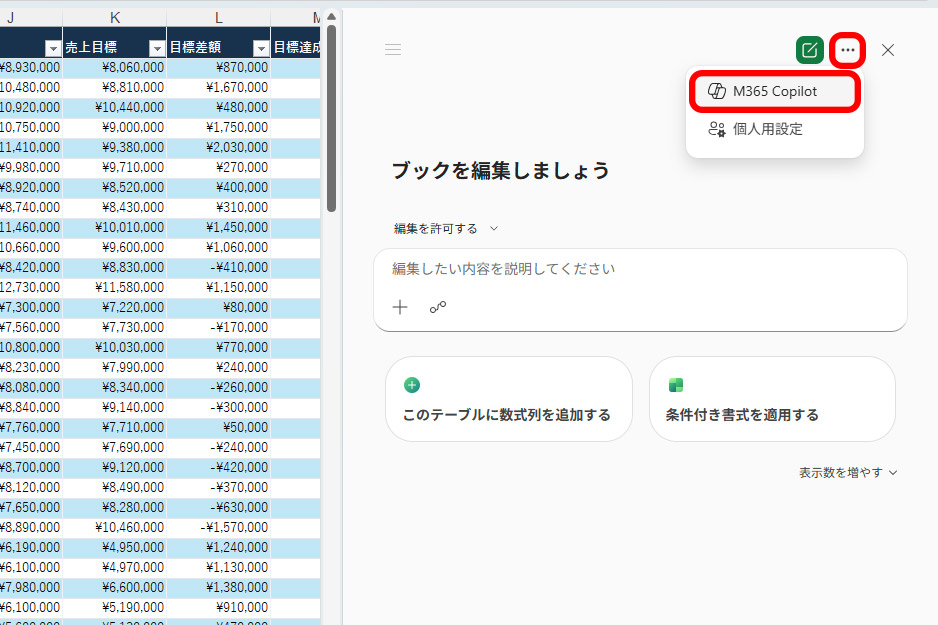Select M365 Copilot menu entry
Viewport: 938px width, 625px height.
point(775,91)
